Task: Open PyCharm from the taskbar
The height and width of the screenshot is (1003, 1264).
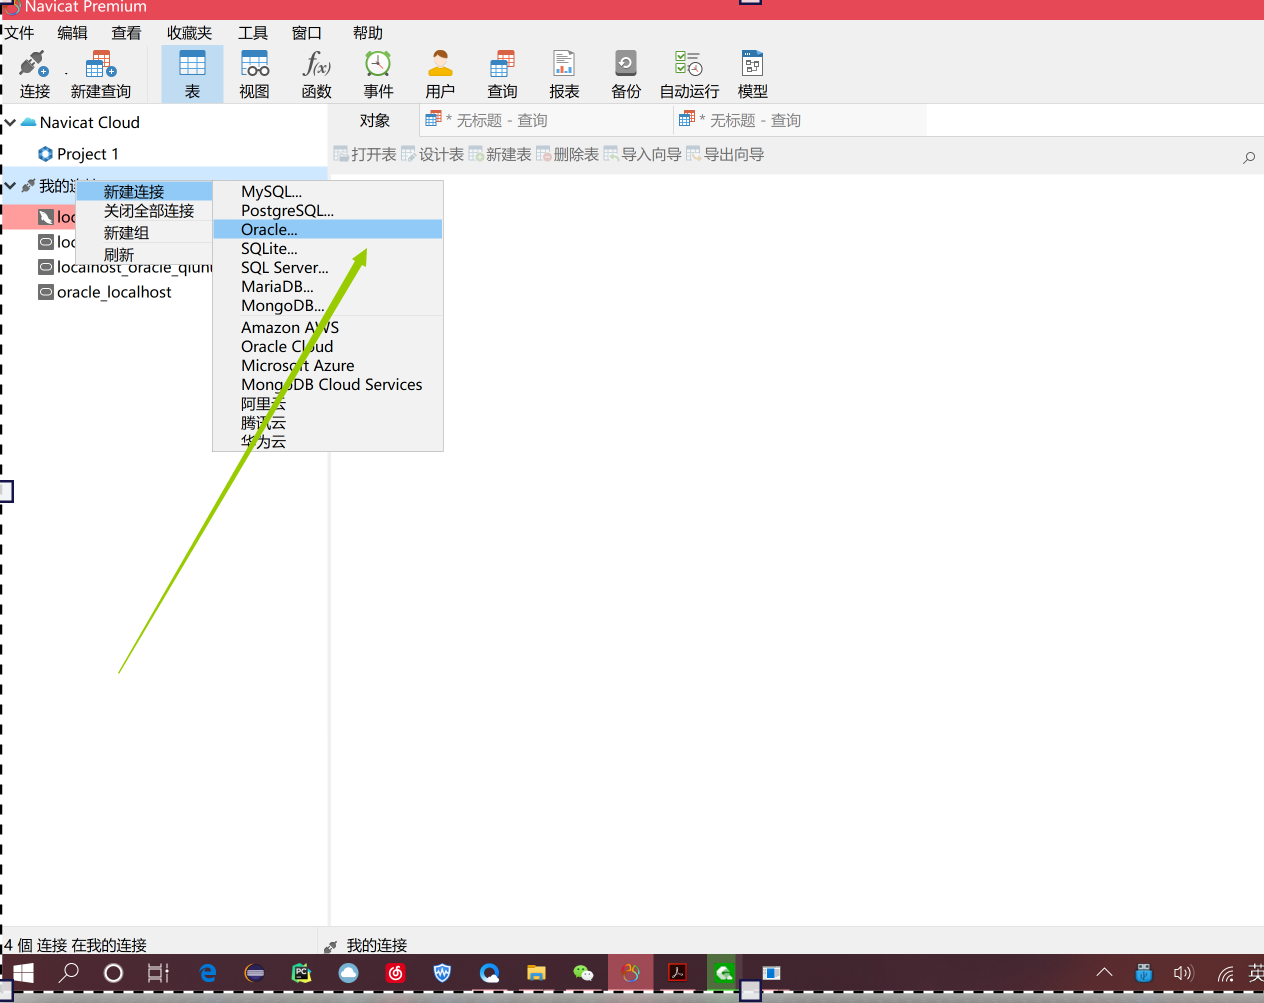Action: (301, 972)
